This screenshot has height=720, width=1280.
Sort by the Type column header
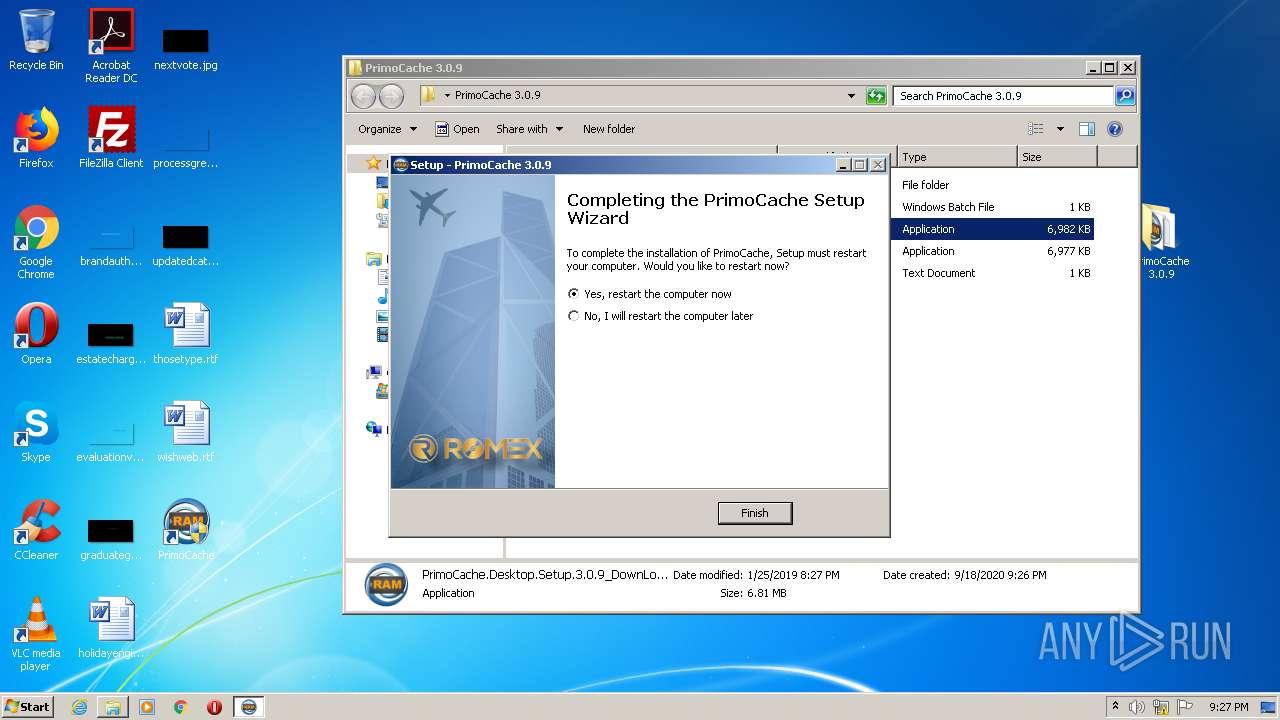point(957,157)
